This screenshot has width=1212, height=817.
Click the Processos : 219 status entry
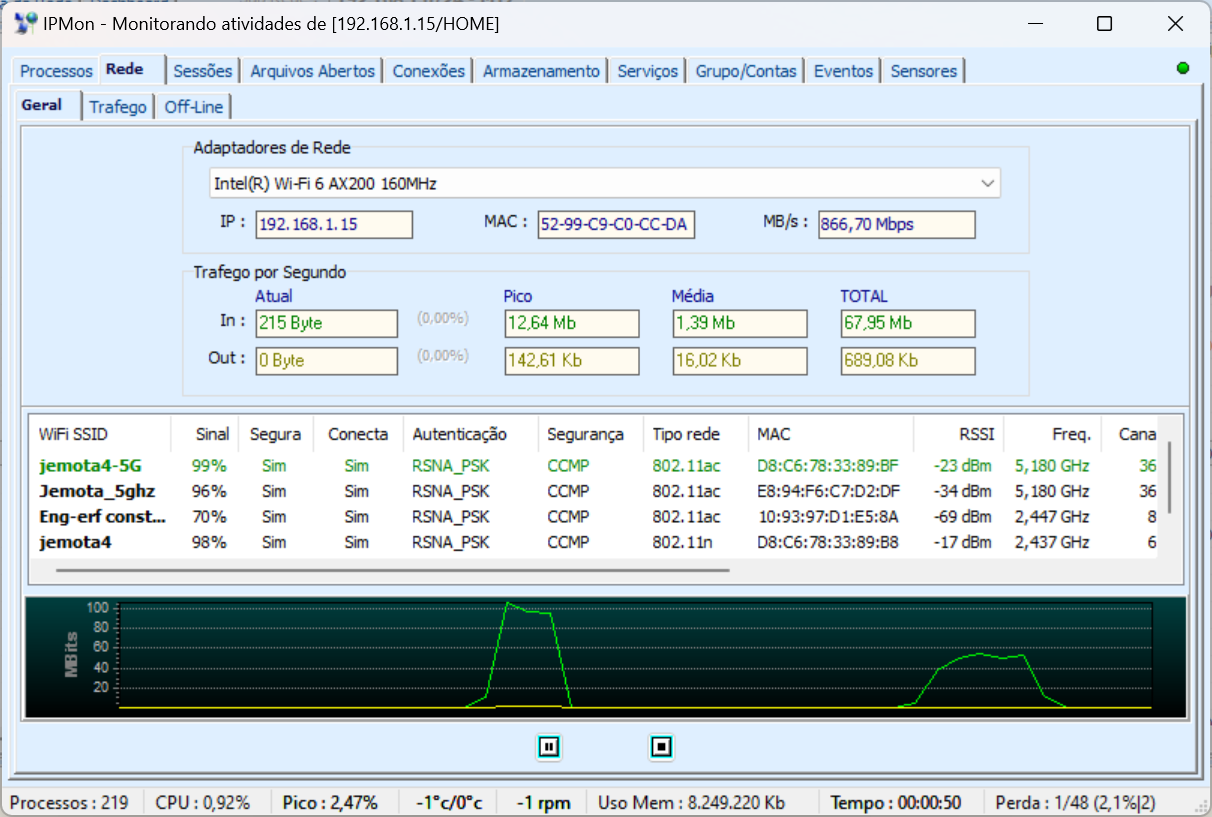pyautogui.click(x=70, y=803)
